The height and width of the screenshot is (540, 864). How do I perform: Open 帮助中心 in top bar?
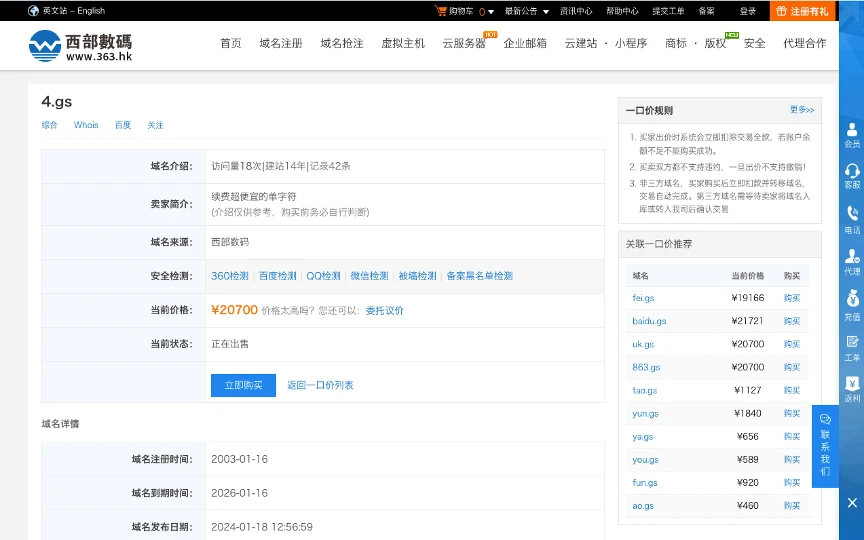pos(622,11)
